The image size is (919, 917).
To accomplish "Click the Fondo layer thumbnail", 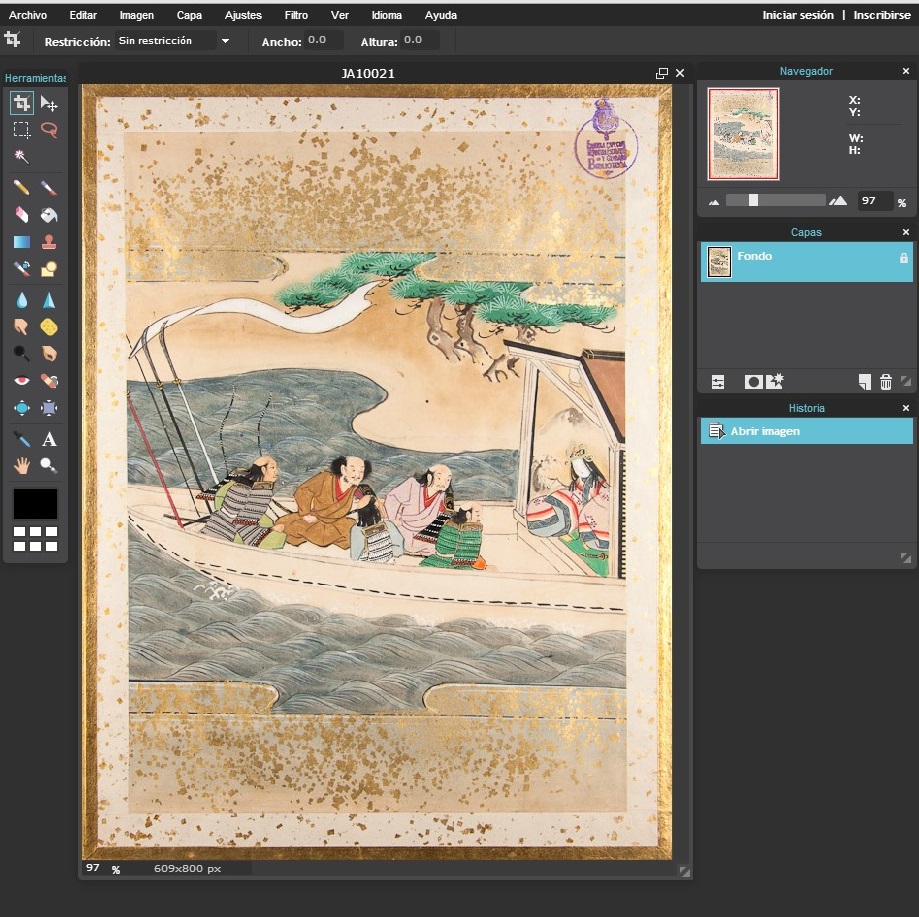I will [719, 262].
